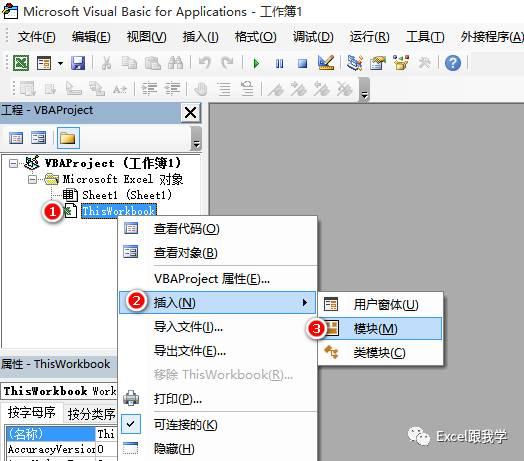Toggle Folders button in project panel

[68, 138]
